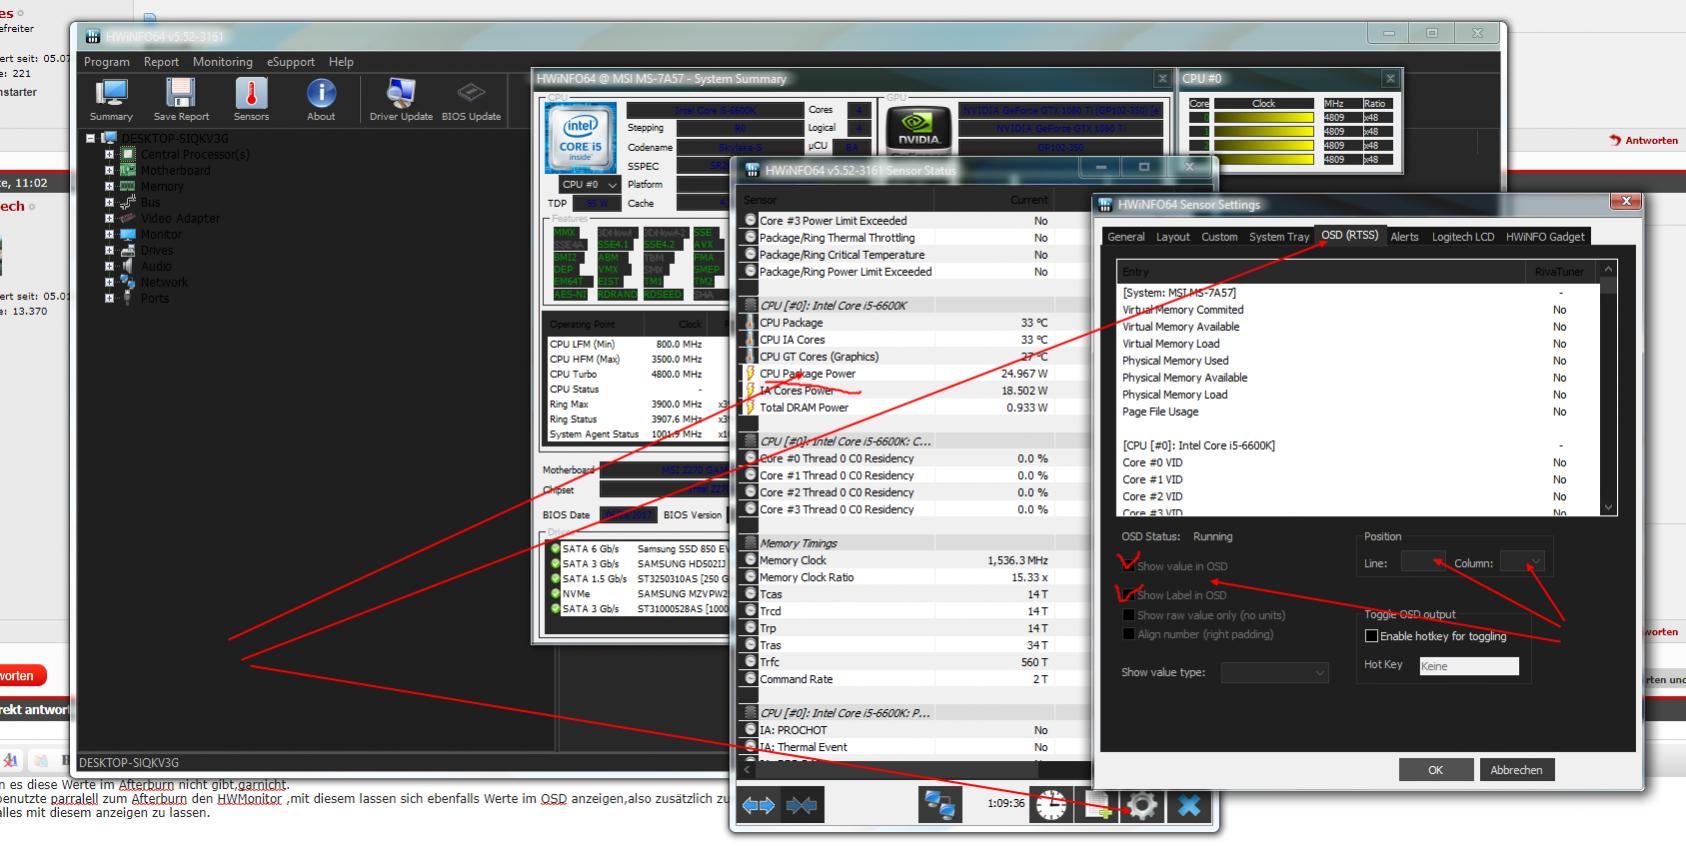
Task: Click the Abbrechen button
Action: click(x=1516, y=770)
